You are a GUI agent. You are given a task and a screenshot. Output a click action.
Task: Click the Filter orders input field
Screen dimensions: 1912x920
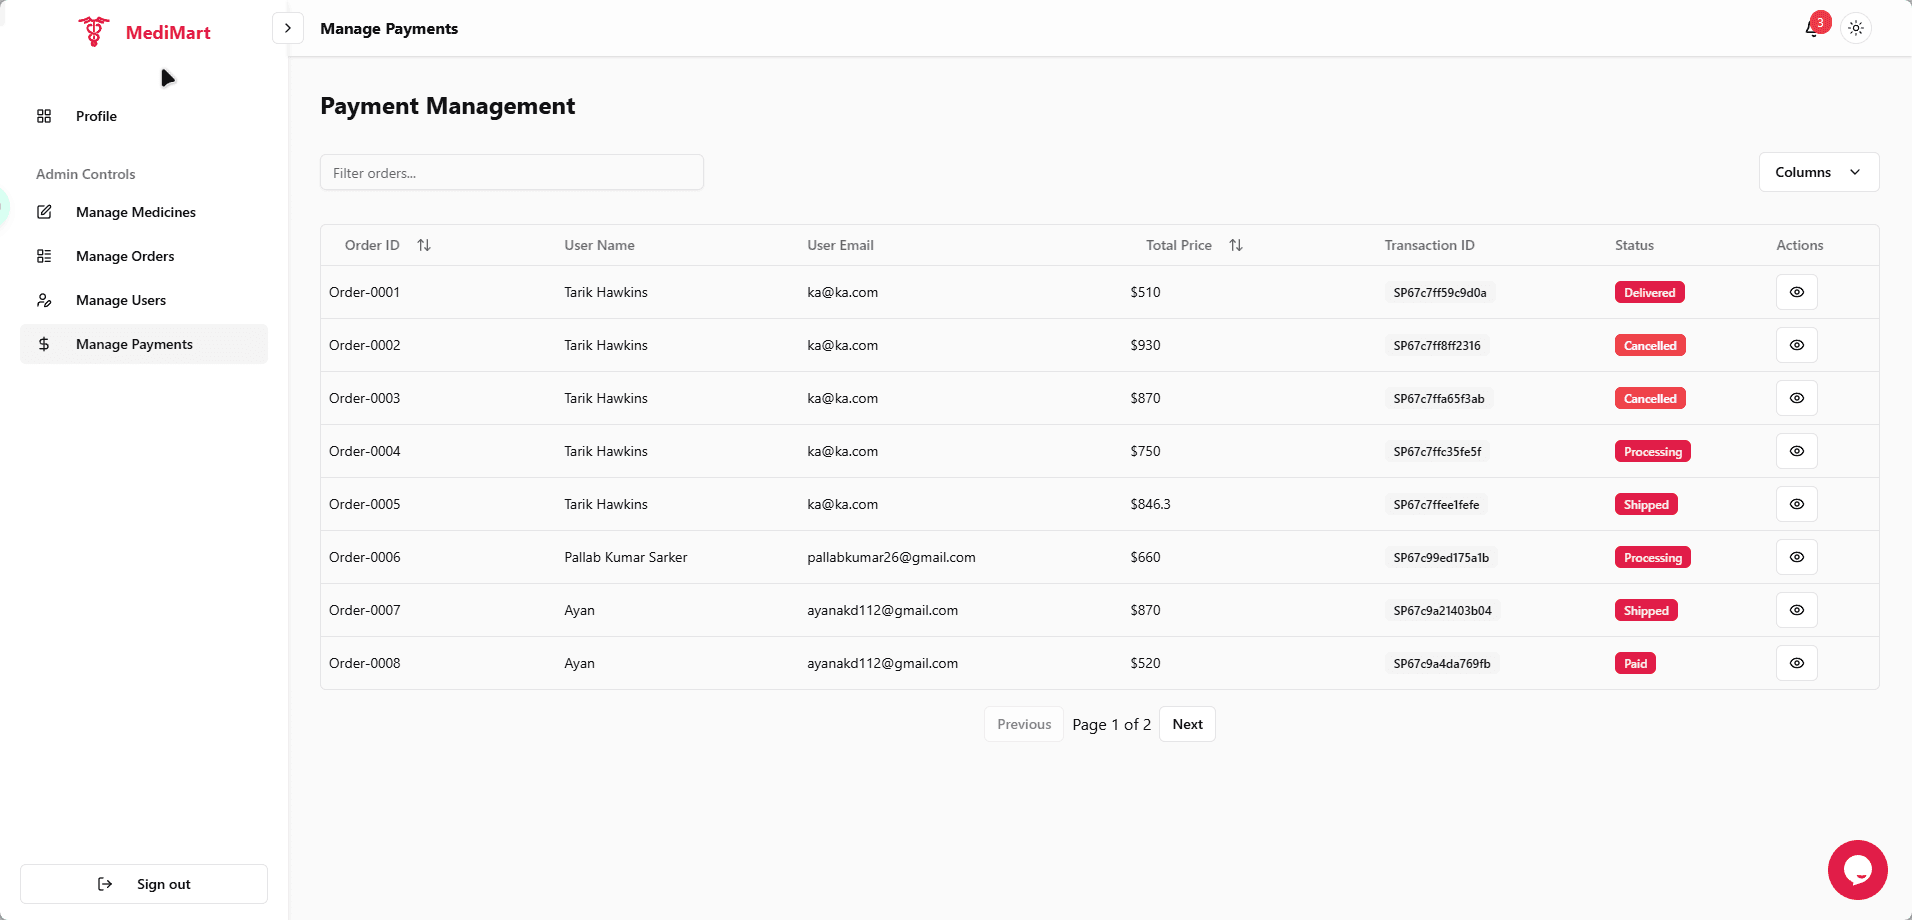pos(511,173)
